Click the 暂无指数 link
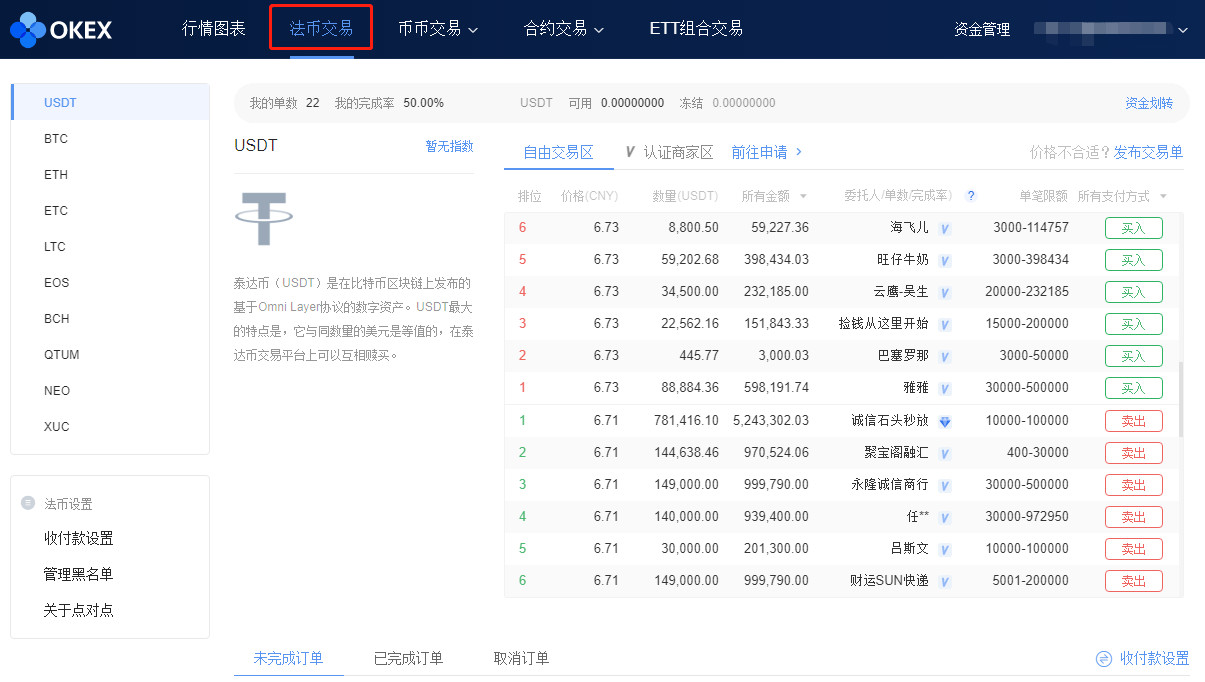Image resolution: width=1205 pixels, height=682 pixels. [449, 146]
